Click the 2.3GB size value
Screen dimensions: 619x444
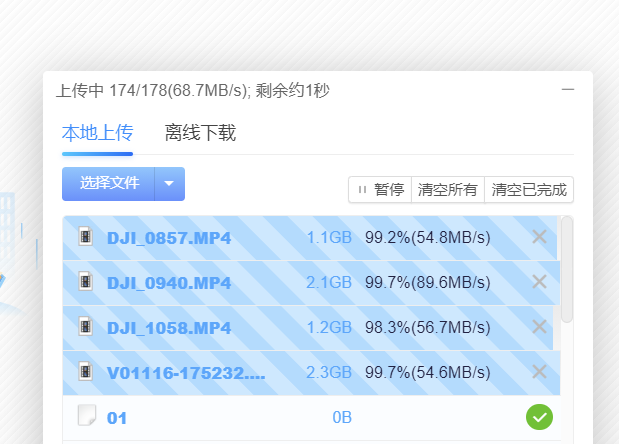pyautogui.click(x=329, y=373)
